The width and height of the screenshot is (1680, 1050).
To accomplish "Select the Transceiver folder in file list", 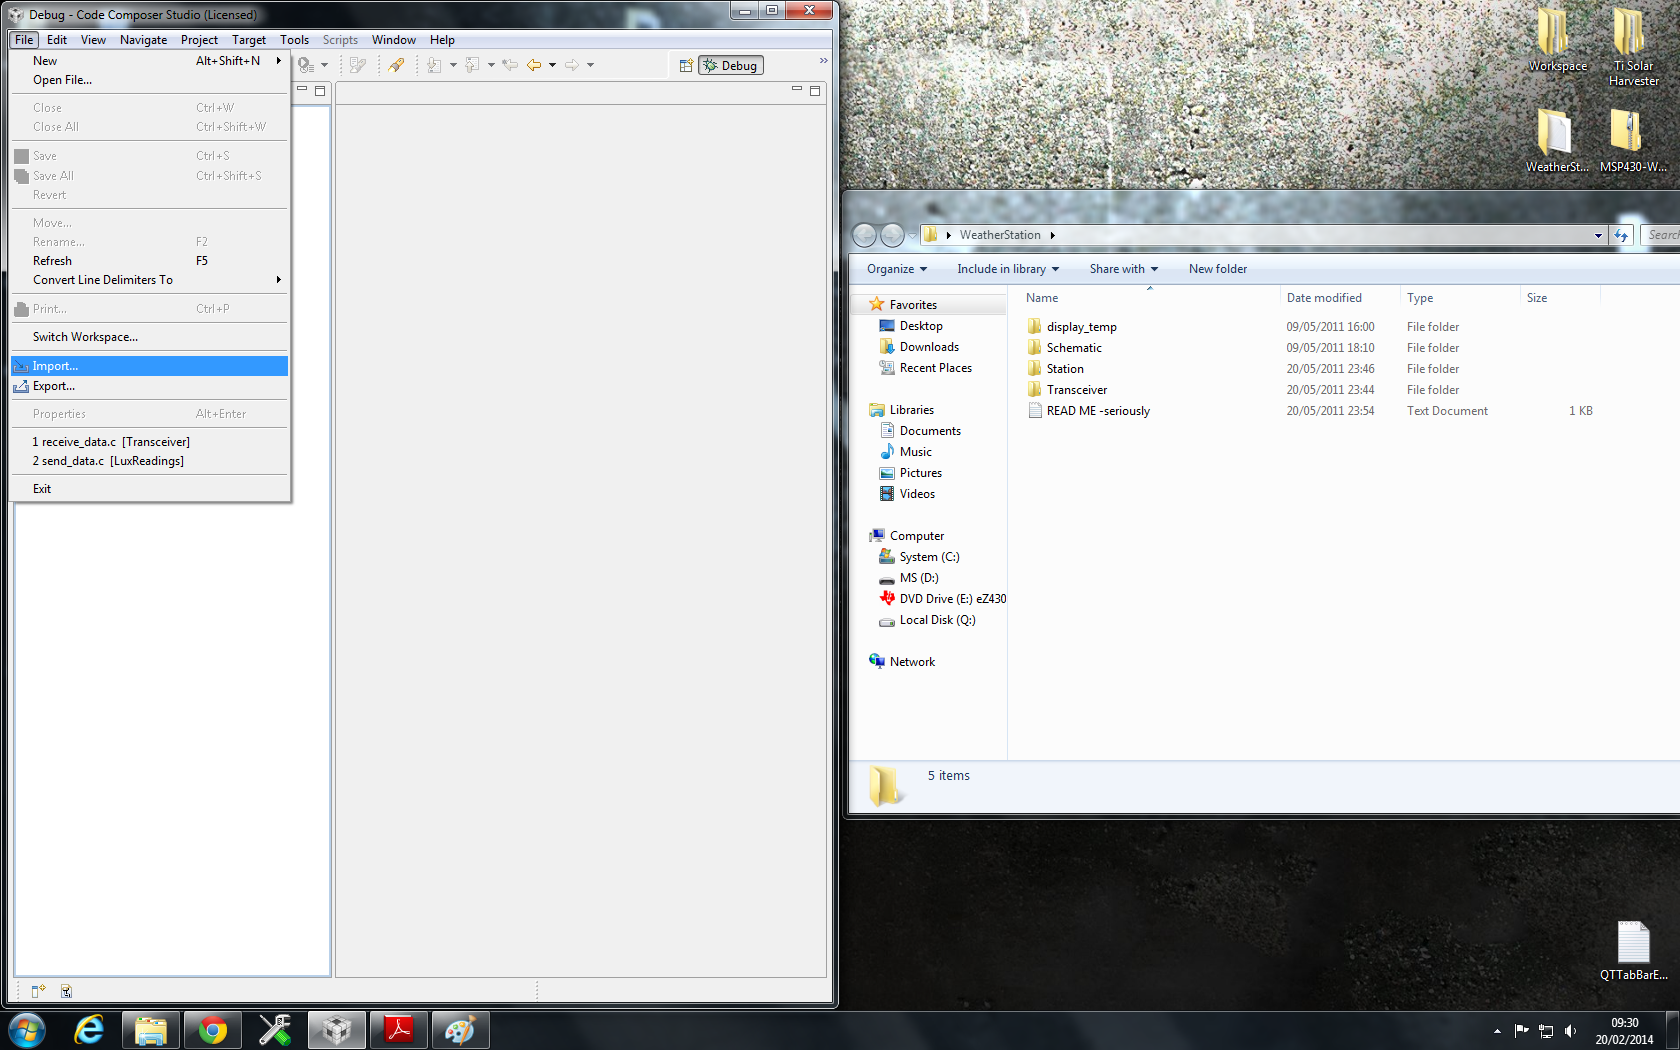I will coord(1077,390).
